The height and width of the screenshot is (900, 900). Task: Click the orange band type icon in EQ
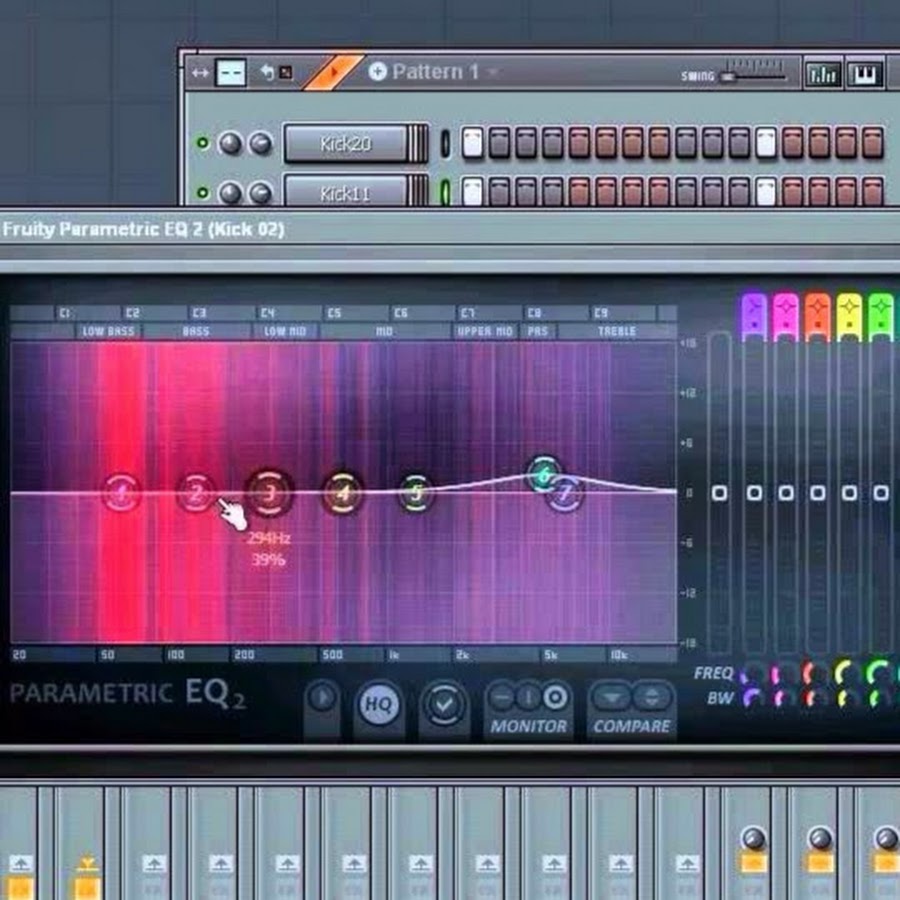point(817,315)
